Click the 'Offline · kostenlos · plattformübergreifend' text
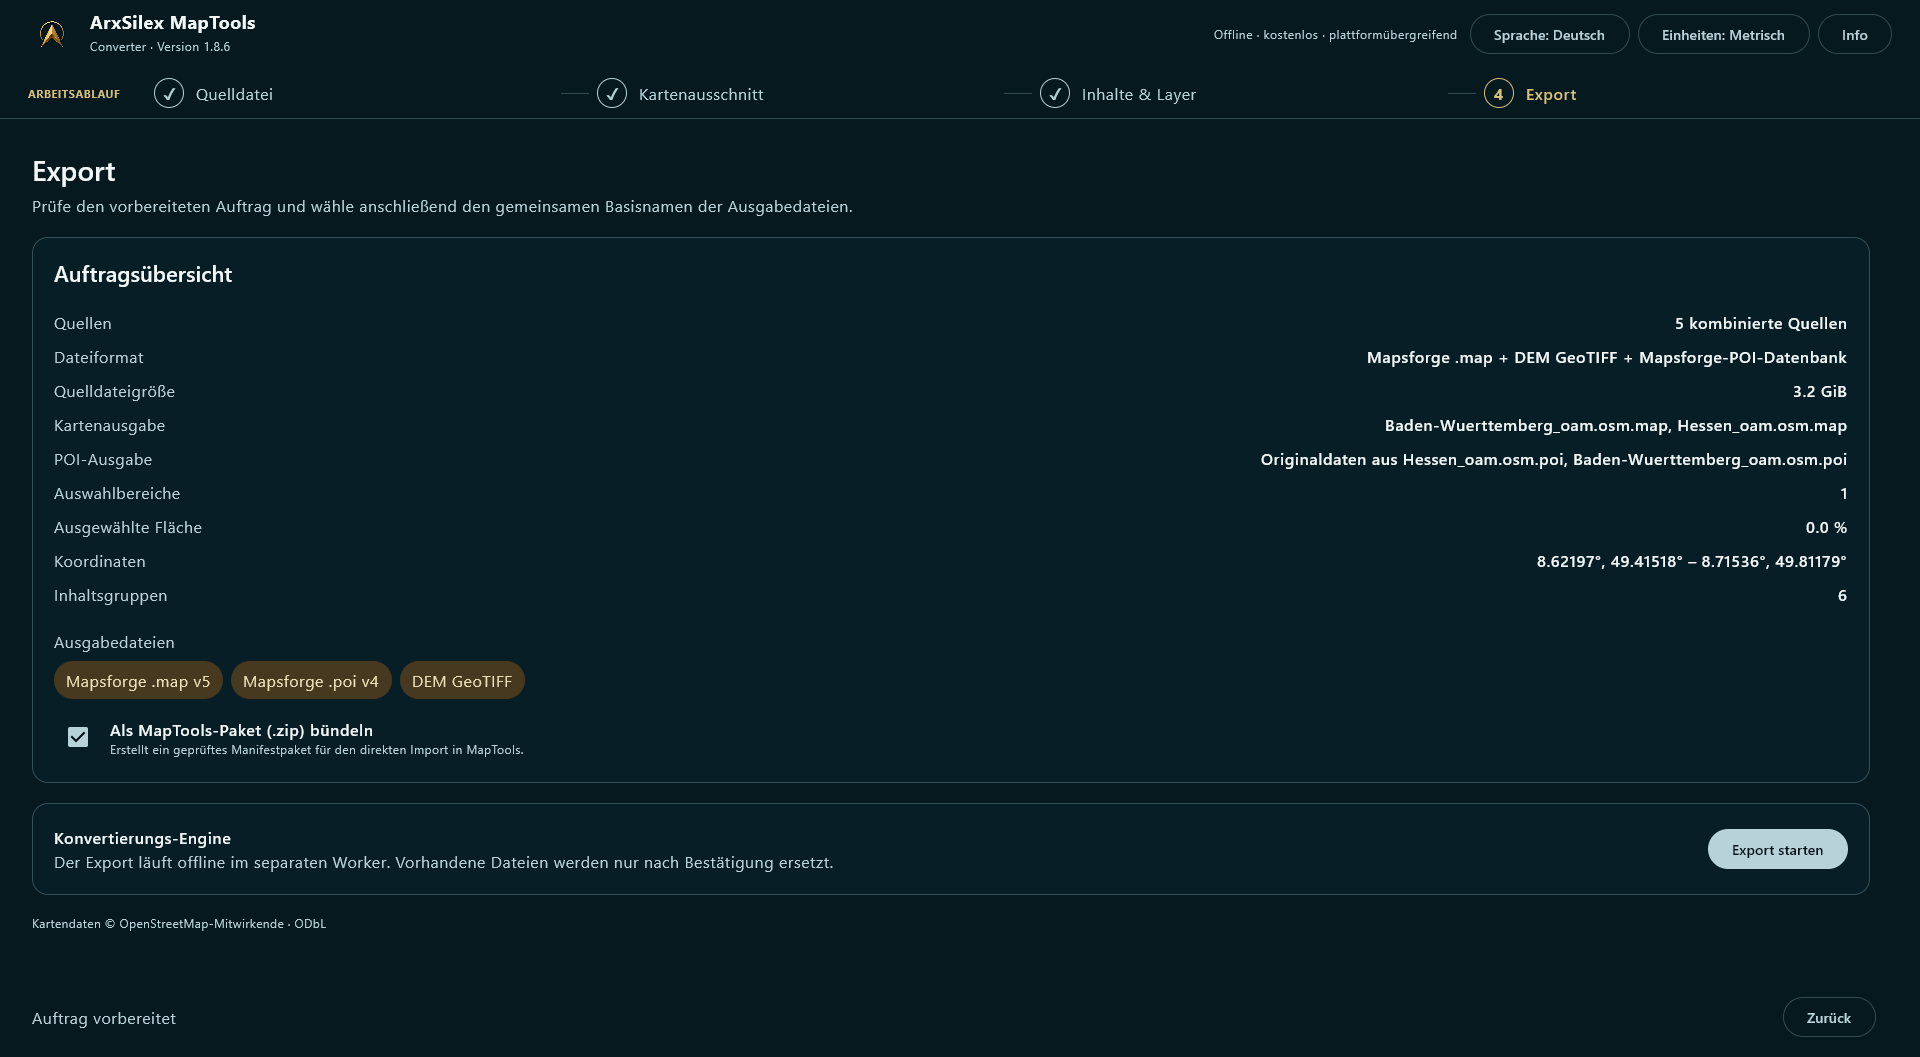This screenshot has height=1057, width=1920. pyautogui.click(x=1335, y=35)
